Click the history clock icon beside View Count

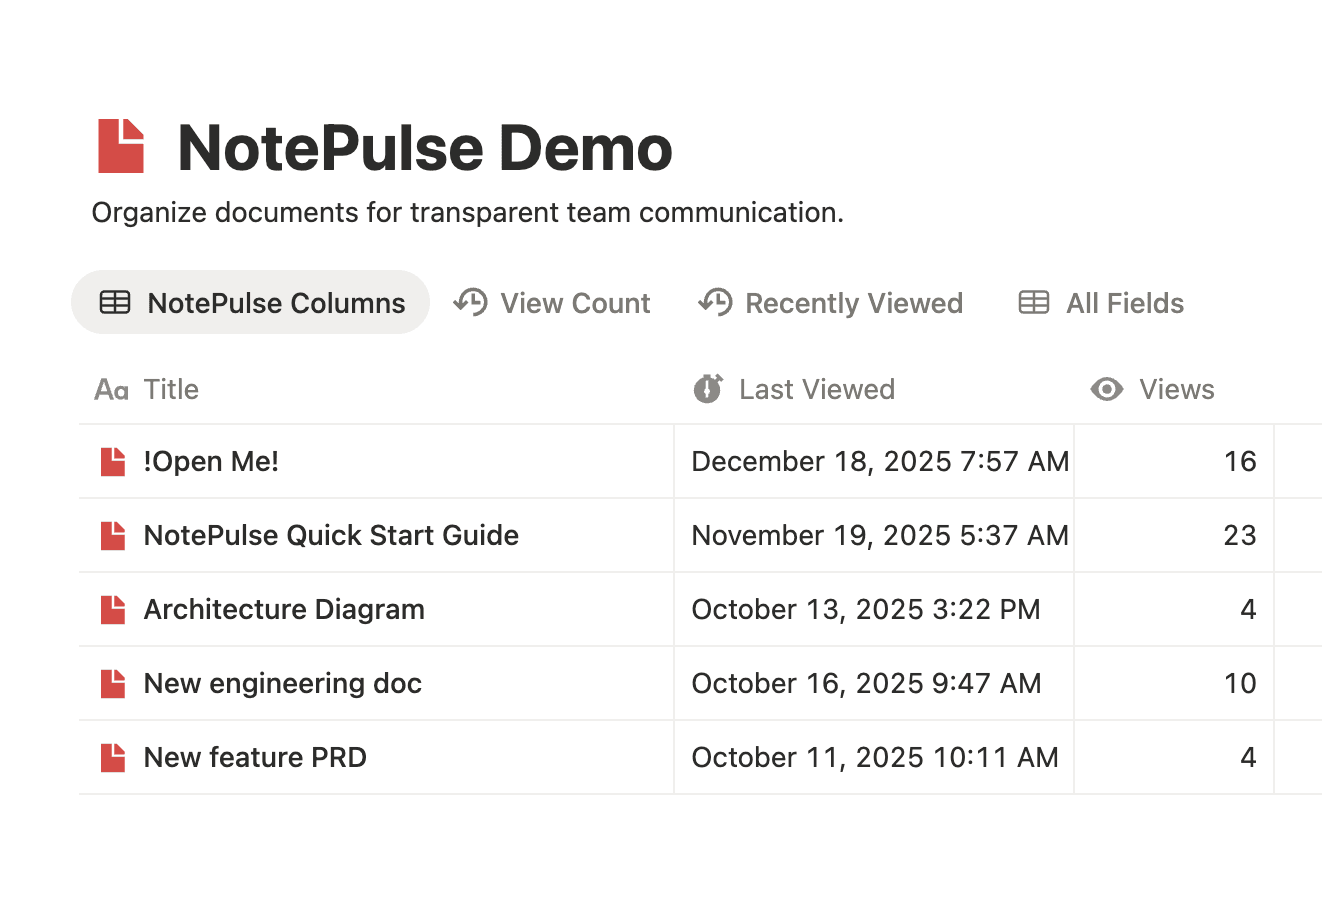click(x=469, y=302)
